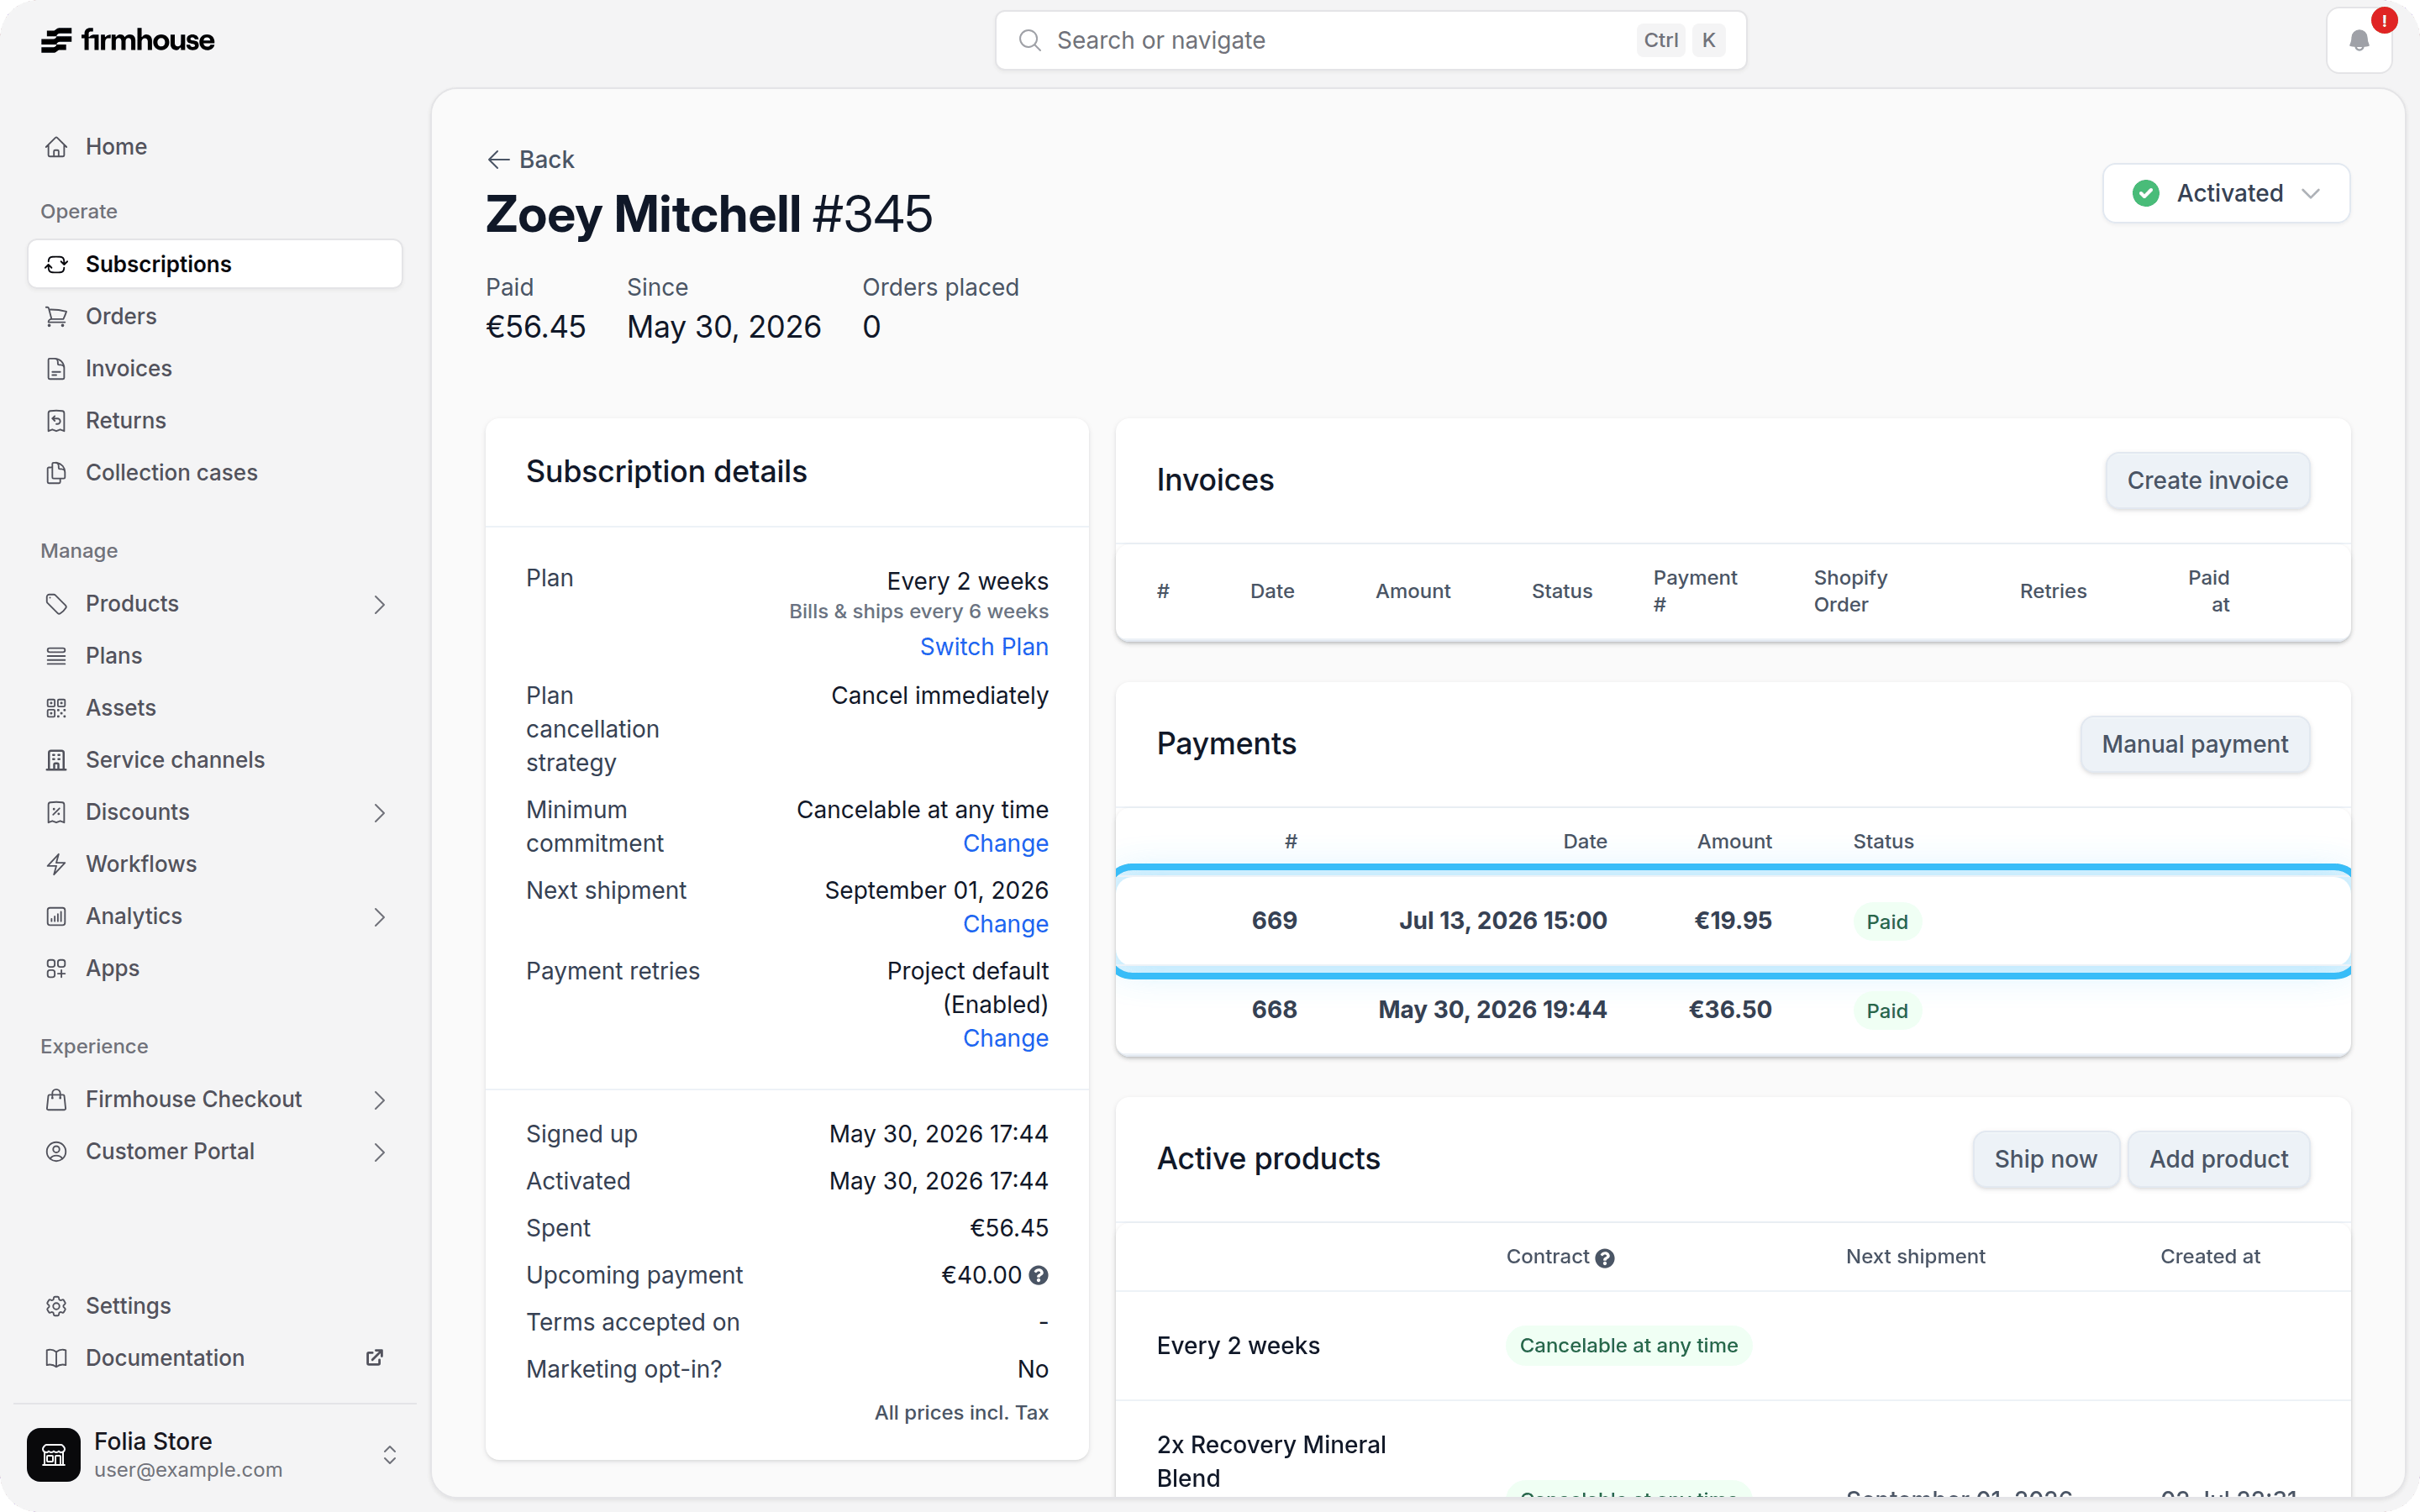Go Back to previous page
This screenshot has height=1512, width=2420.
(531, 160)
